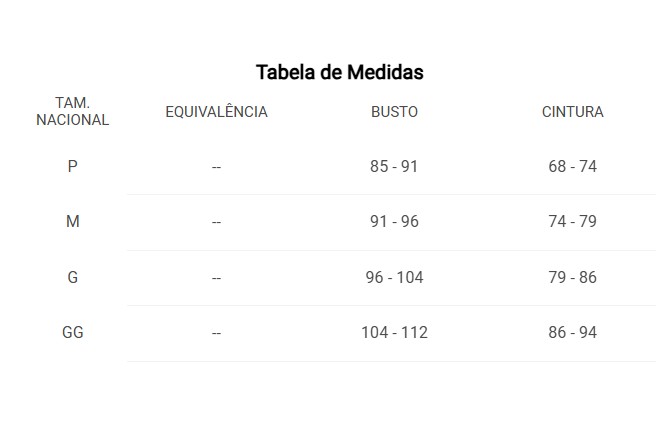Click equivalence dashes in GG row

point(216,333)
